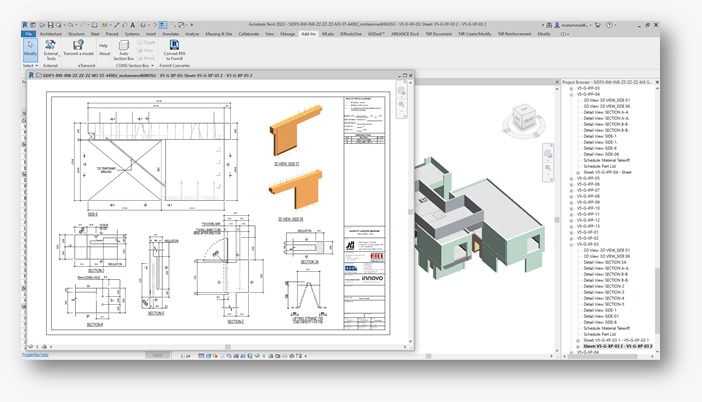Switch to the Annotate ribbon tab
The image size is (702, 402).
pyautogui.click(x=170, y=34)
